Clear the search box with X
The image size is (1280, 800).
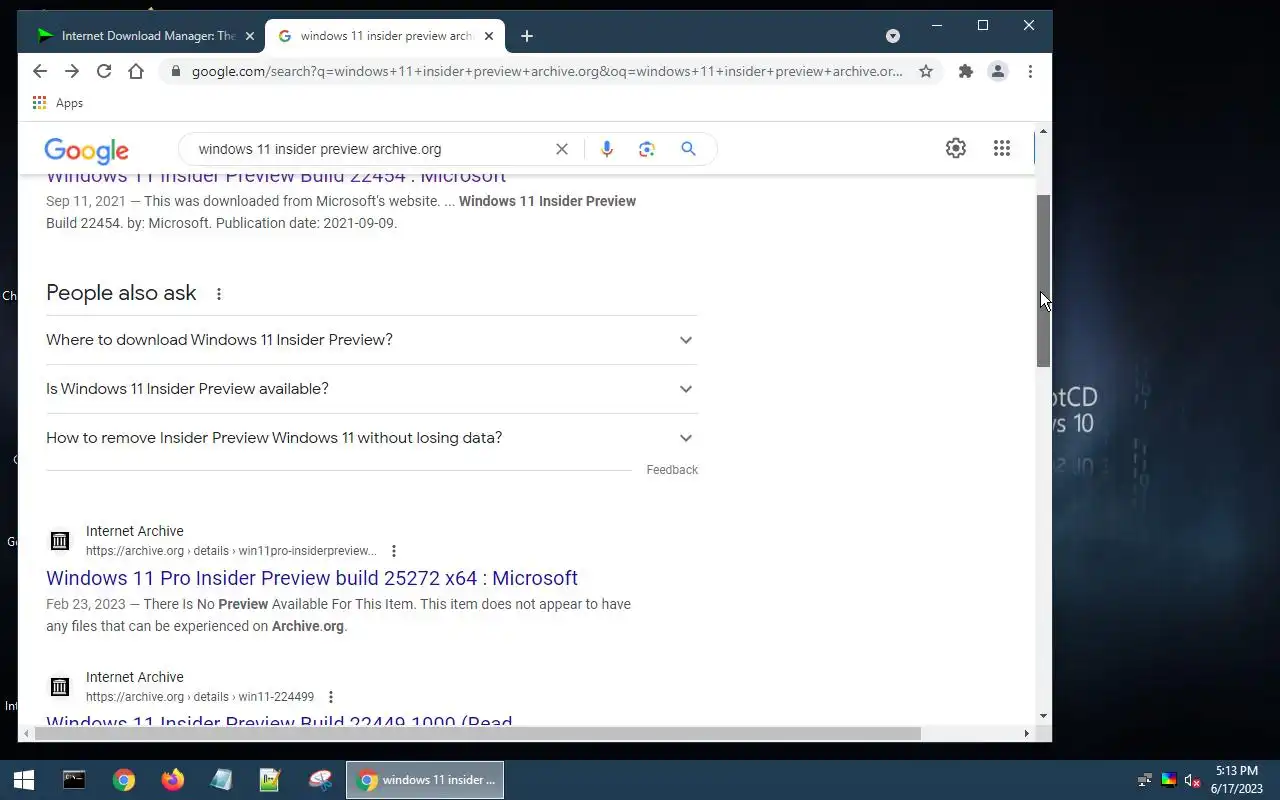tap(562, 149)
